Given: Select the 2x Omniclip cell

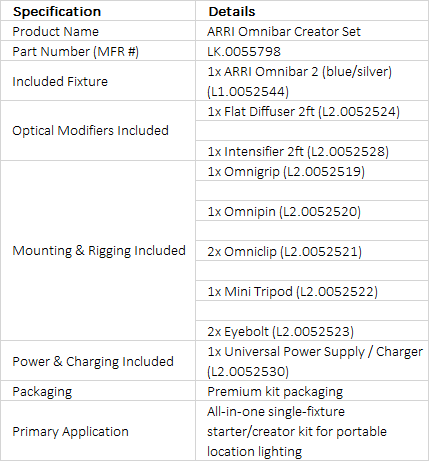Looking at the screenshot, I should [312, 251].
